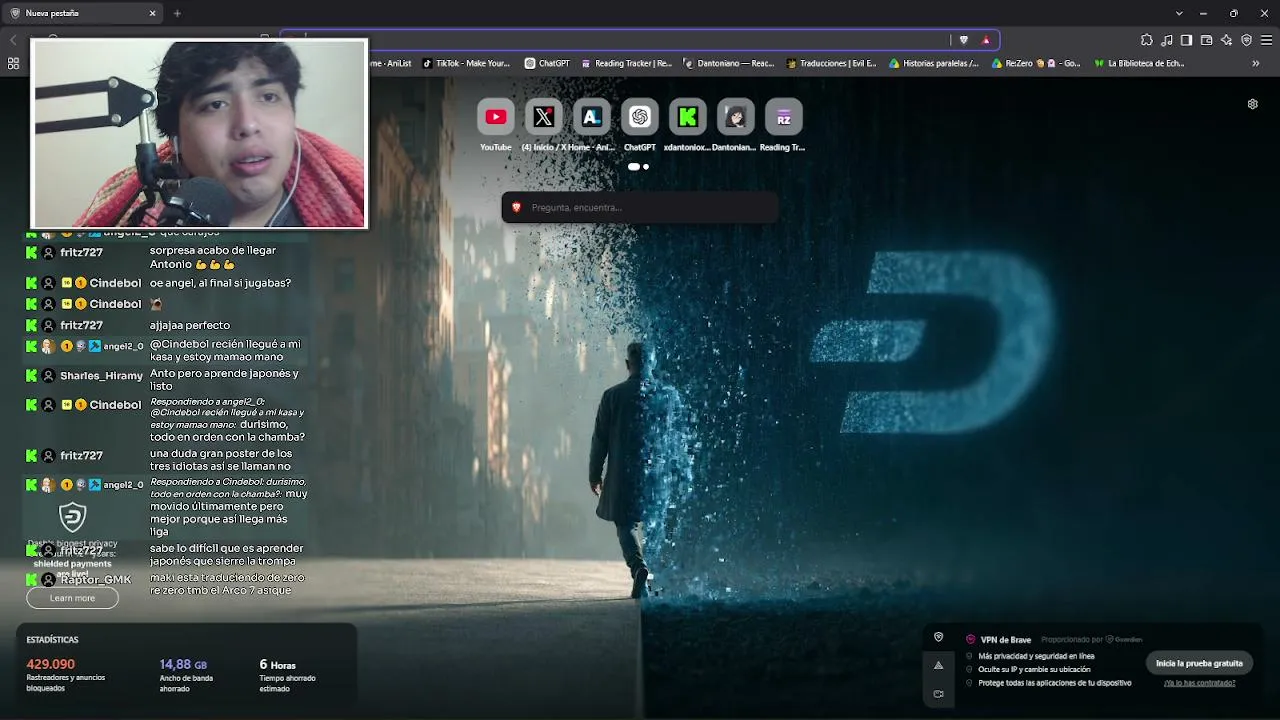The image size is (1280, 720).
Task: Open the Dantoniano bookmark
Action: click(x=728, y=63)
